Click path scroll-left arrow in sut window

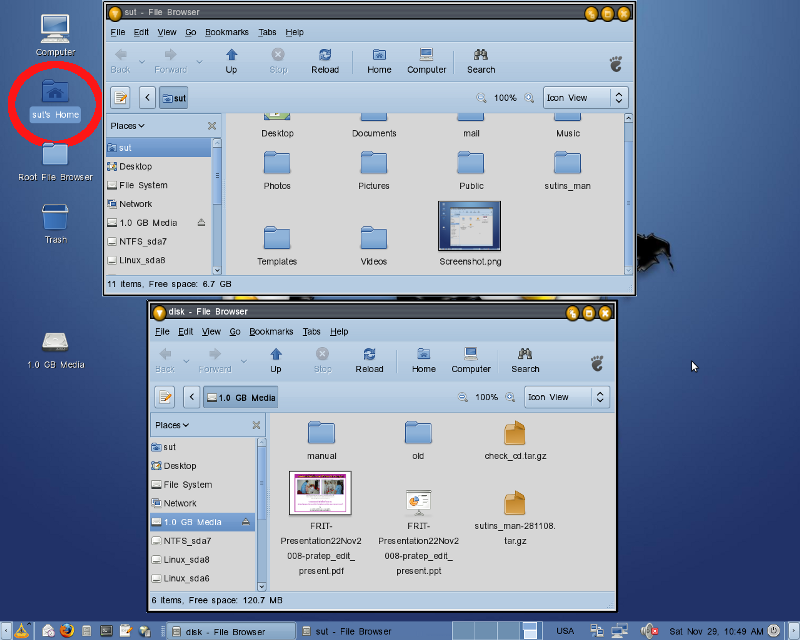(147, 97)
